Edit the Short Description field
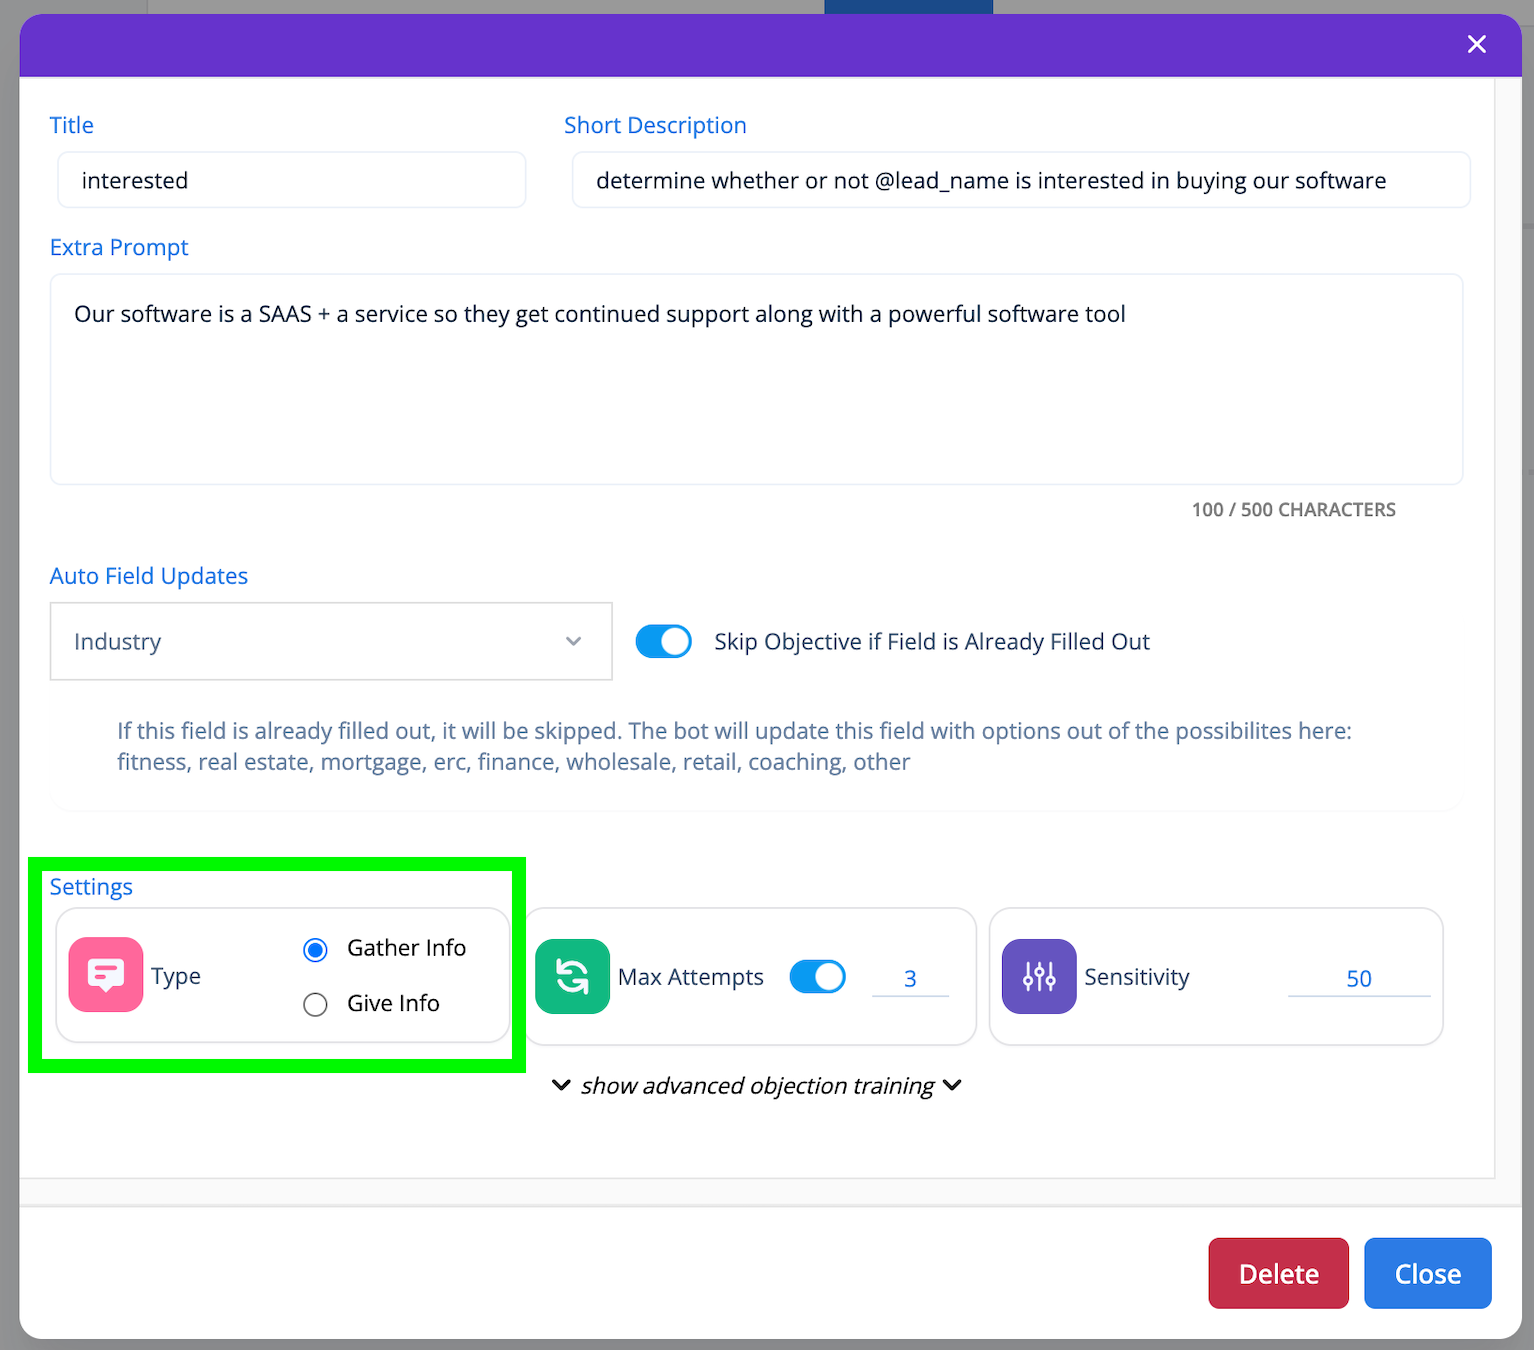1534x1350 pixels. 1021,180
